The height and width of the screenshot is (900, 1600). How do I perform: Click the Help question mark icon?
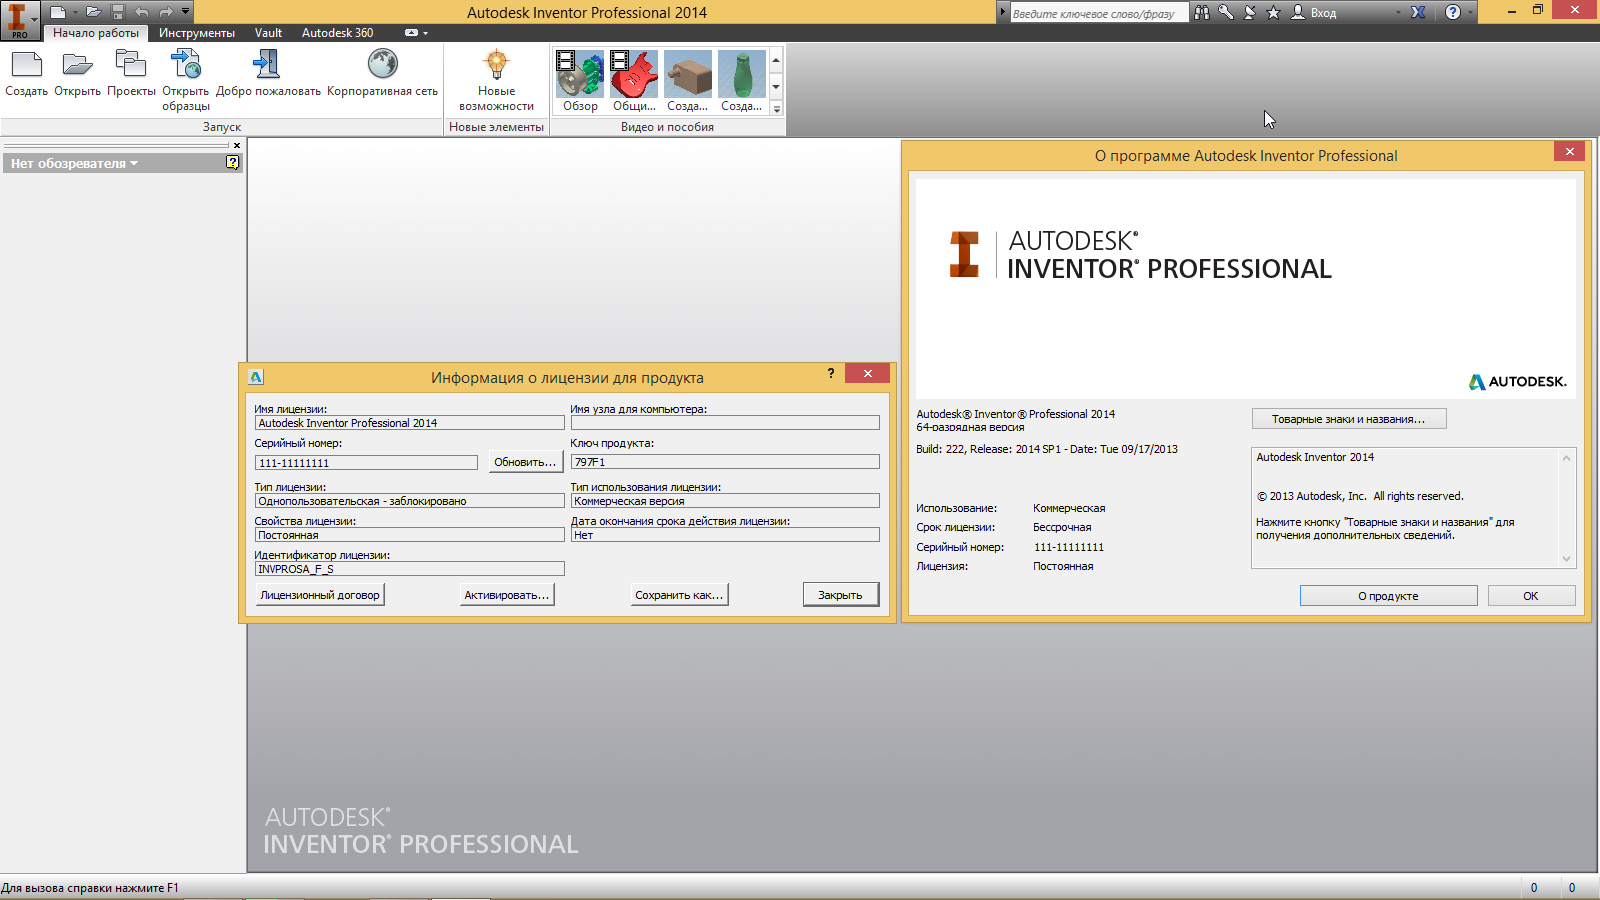(1453, 12)
